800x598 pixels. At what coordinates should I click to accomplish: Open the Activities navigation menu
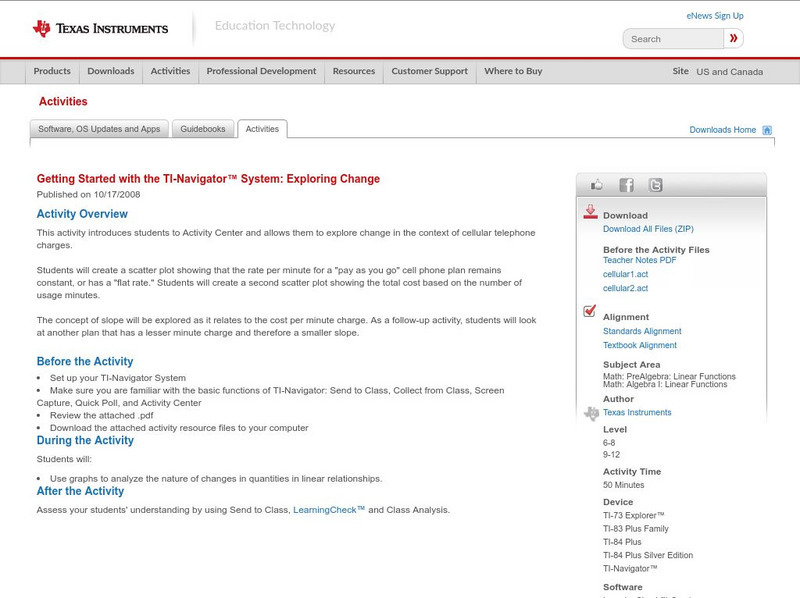pos(170,71)
